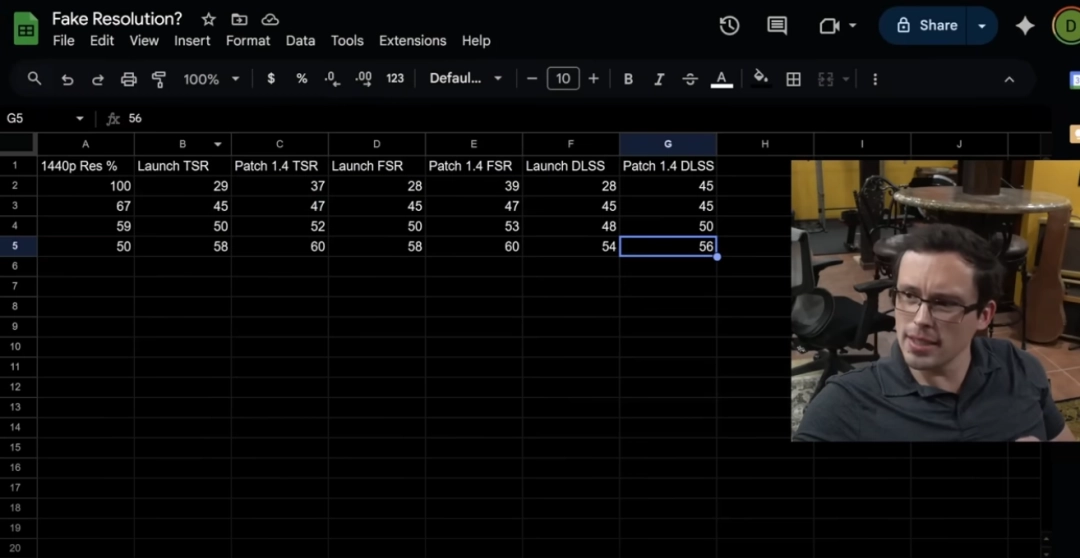Click the Gemini sparkle icon
This screenshot has width=1080, height=558.
pos(1025,26)
